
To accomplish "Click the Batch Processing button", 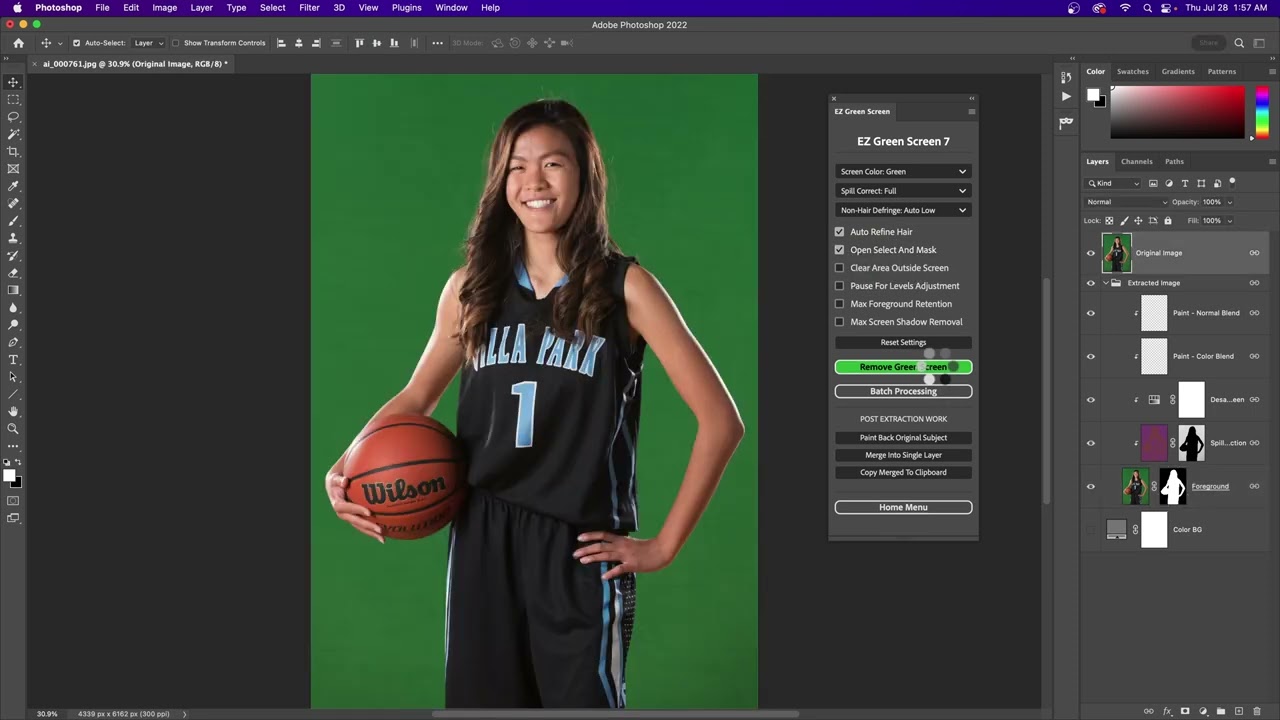I will (903, 391).
